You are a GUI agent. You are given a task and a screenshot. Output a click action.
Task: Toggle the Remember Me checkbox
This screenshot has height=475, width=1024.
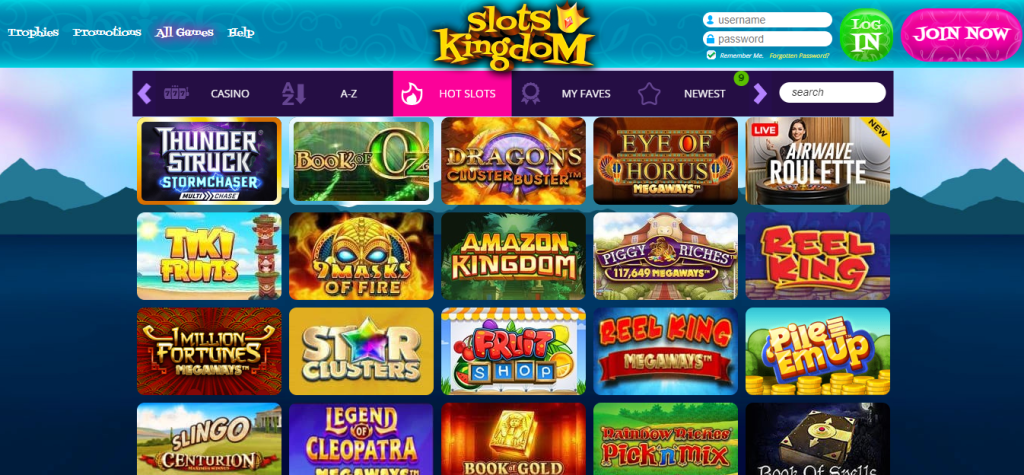pos(711,55)
